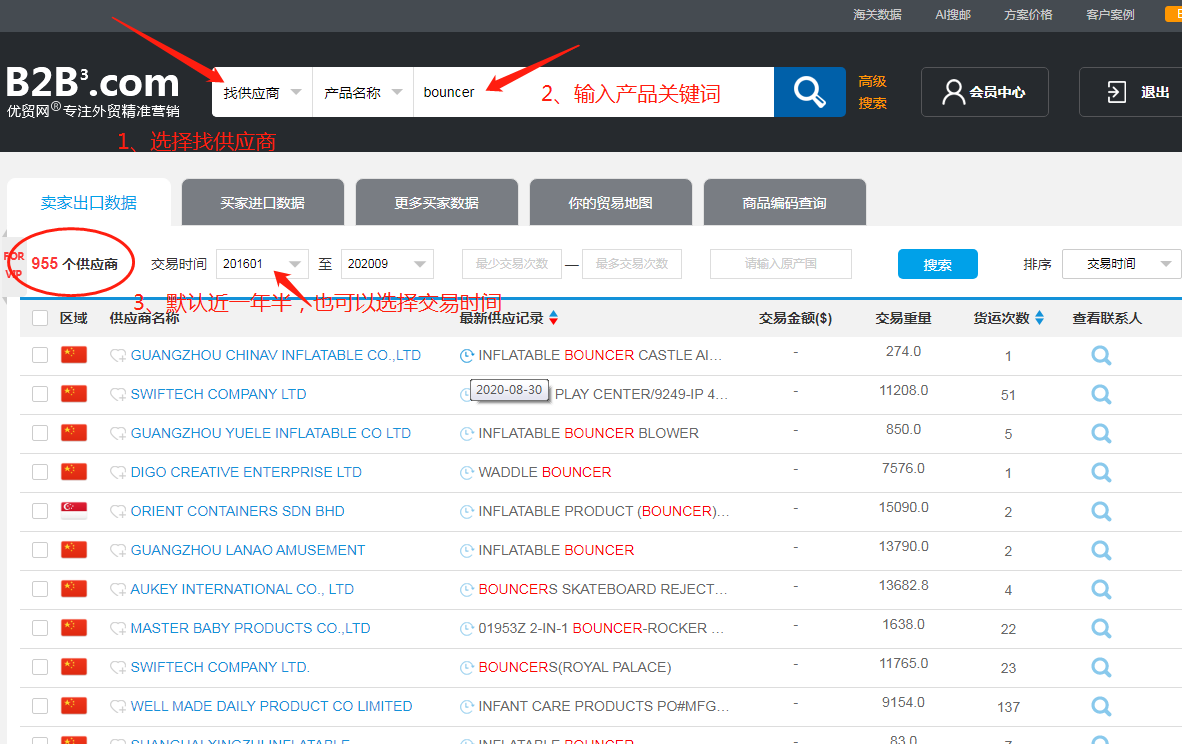Click the blue 搜索 filter button
This screenshot has width=1182, height=744.
[938, 264]
